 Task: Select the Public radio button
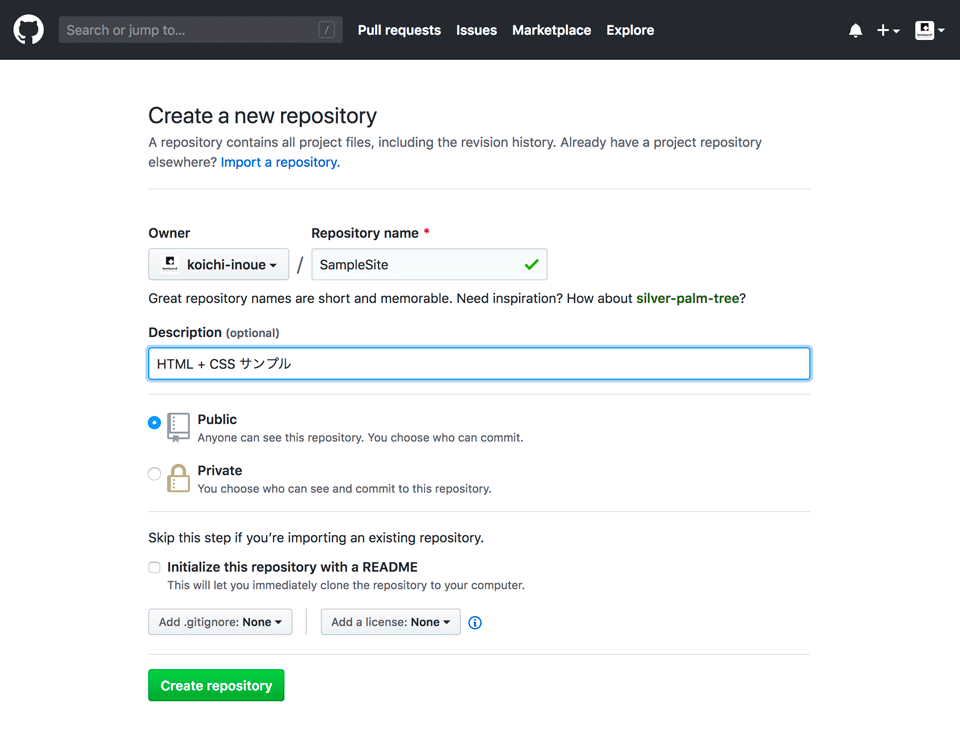(154, 423)
